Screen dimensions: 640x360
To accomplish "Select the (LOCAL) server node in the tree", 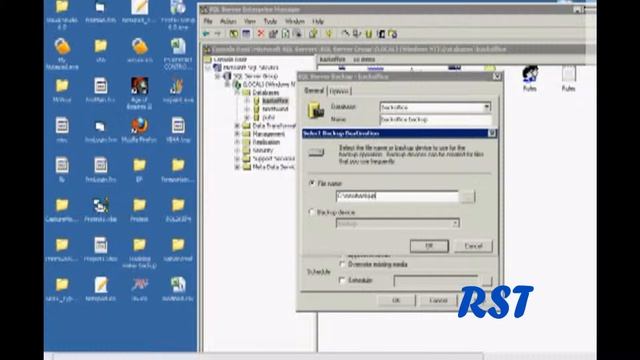I will (269, 84).
